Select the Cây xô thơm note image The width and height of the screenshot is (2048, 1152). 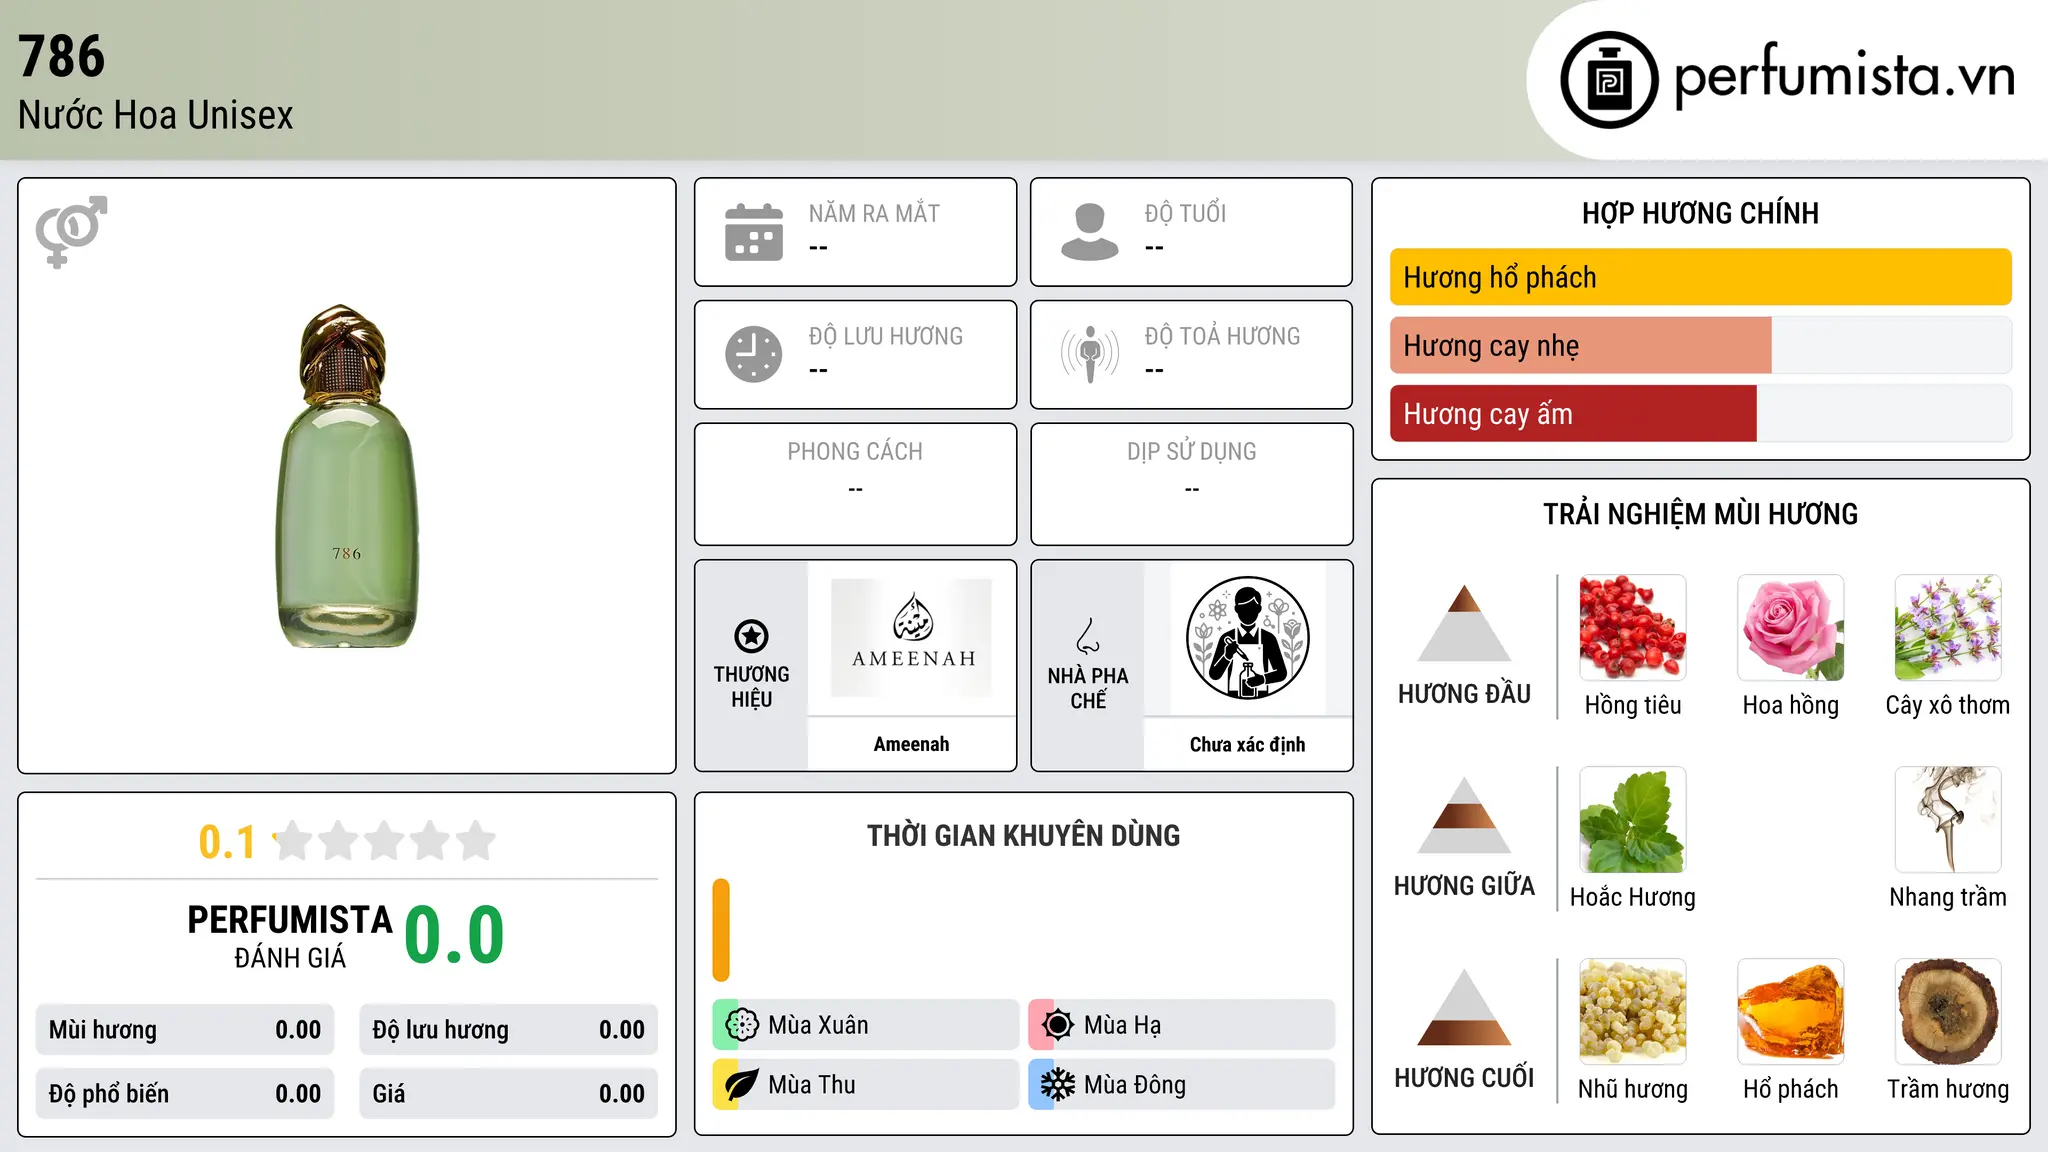tap(1948, 628)
